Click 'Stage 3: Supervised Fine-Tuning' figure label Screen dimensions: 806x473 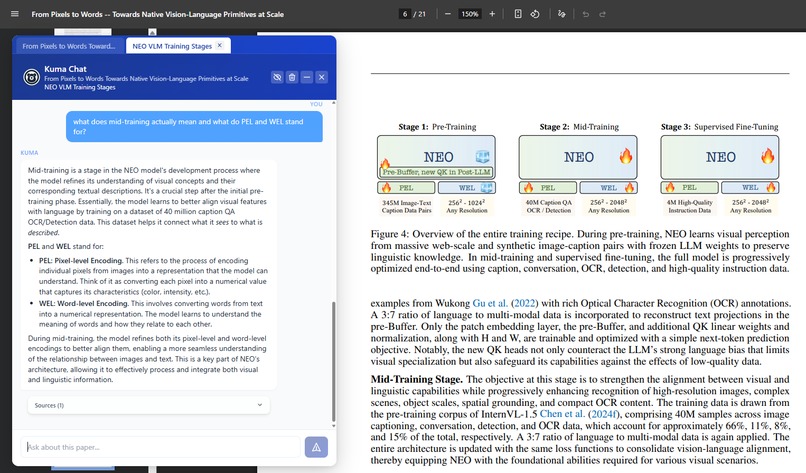pyautogui.click(x=719, y=126)
